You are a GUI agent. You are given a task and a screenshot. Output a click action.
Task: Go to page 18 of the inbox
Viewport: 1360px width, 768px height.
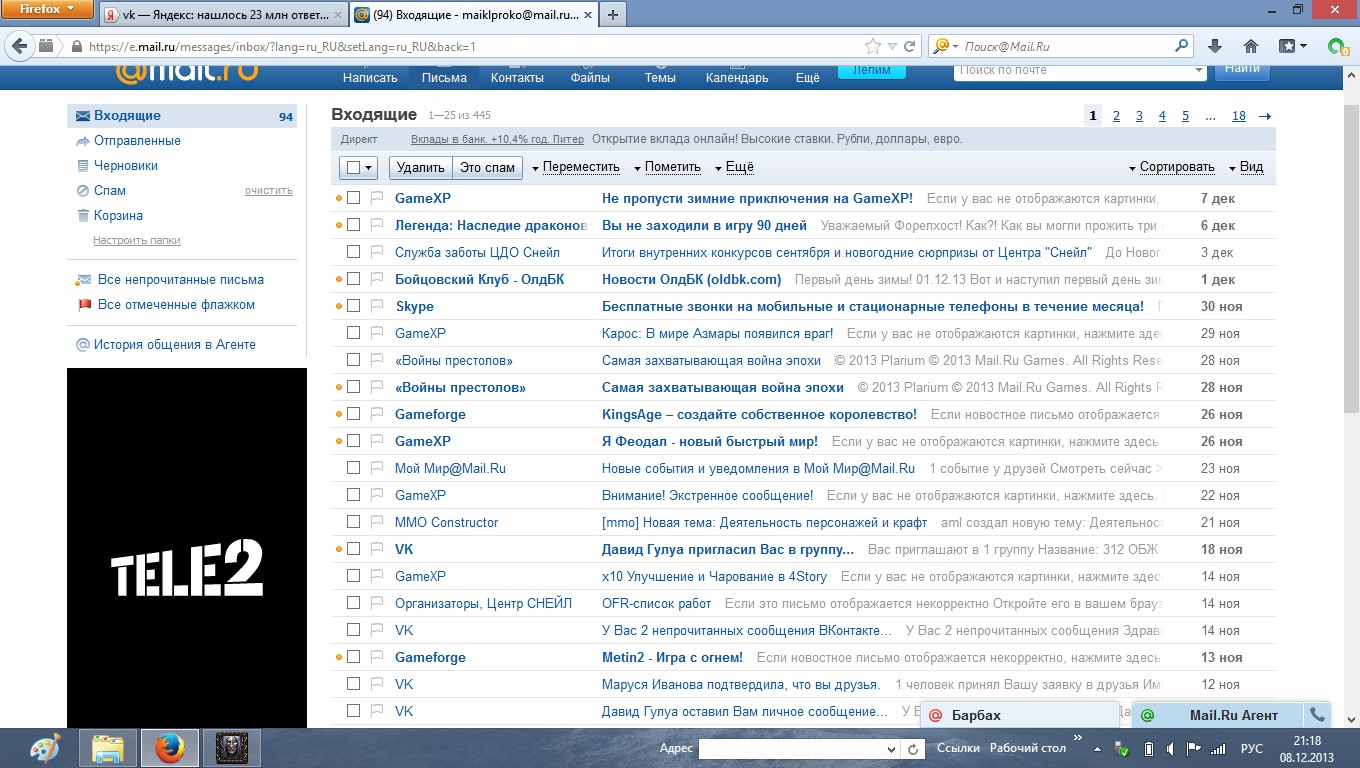[1238, 116]
